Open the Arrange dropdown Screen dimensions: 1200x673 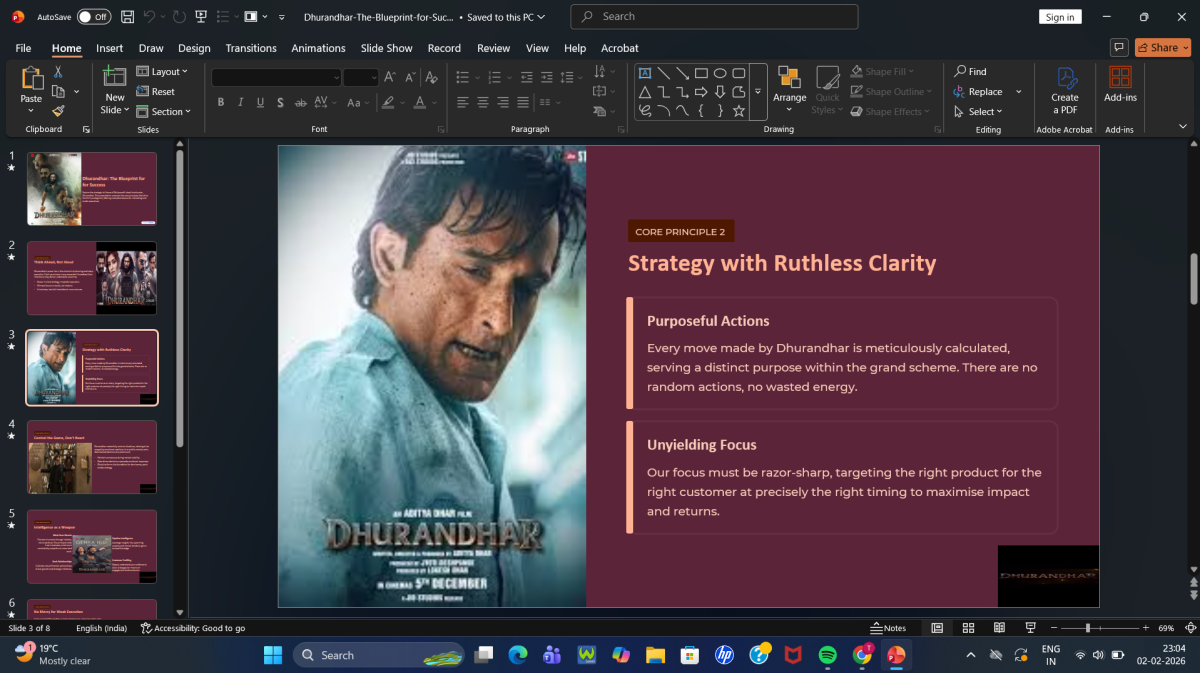point(789,87)
